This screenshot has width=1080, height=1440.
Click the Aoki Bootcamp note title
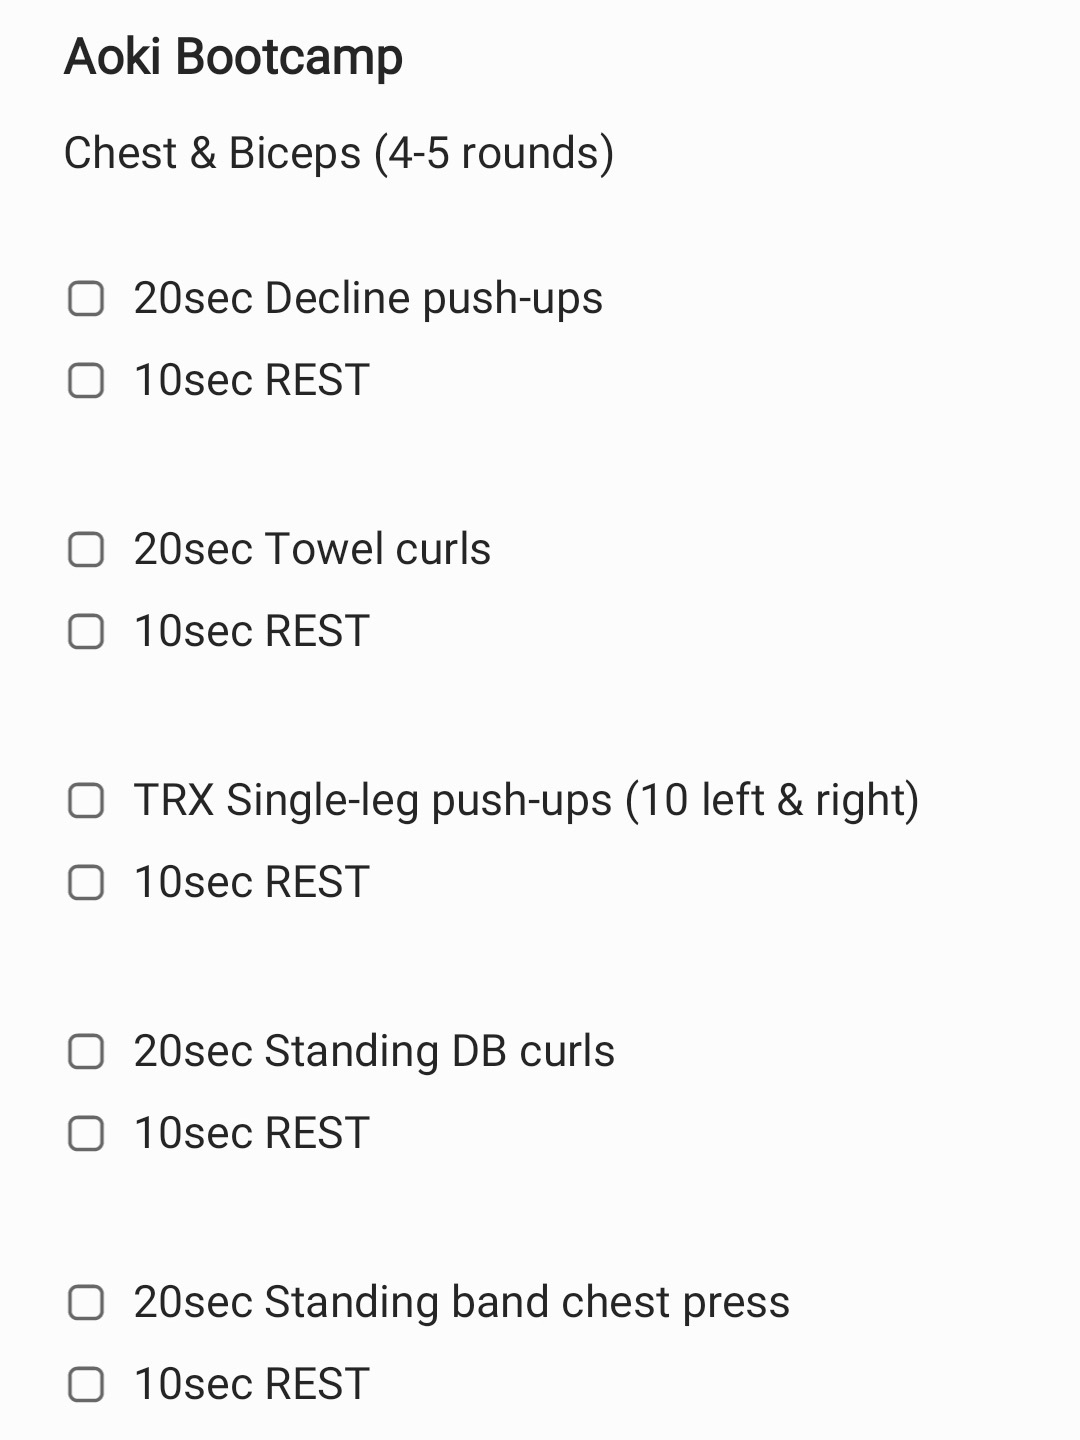(x=233, y=57)
